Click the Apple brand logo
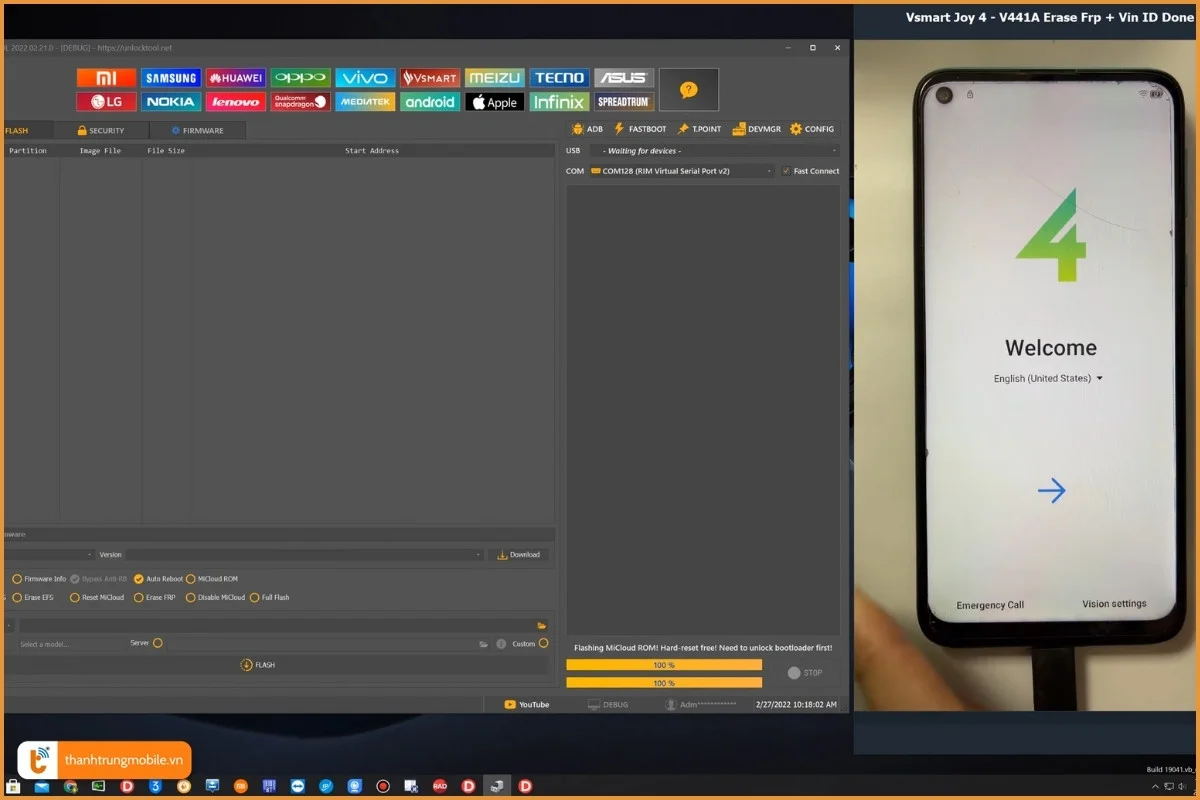 pyautogui.click(x=494, y=102)
